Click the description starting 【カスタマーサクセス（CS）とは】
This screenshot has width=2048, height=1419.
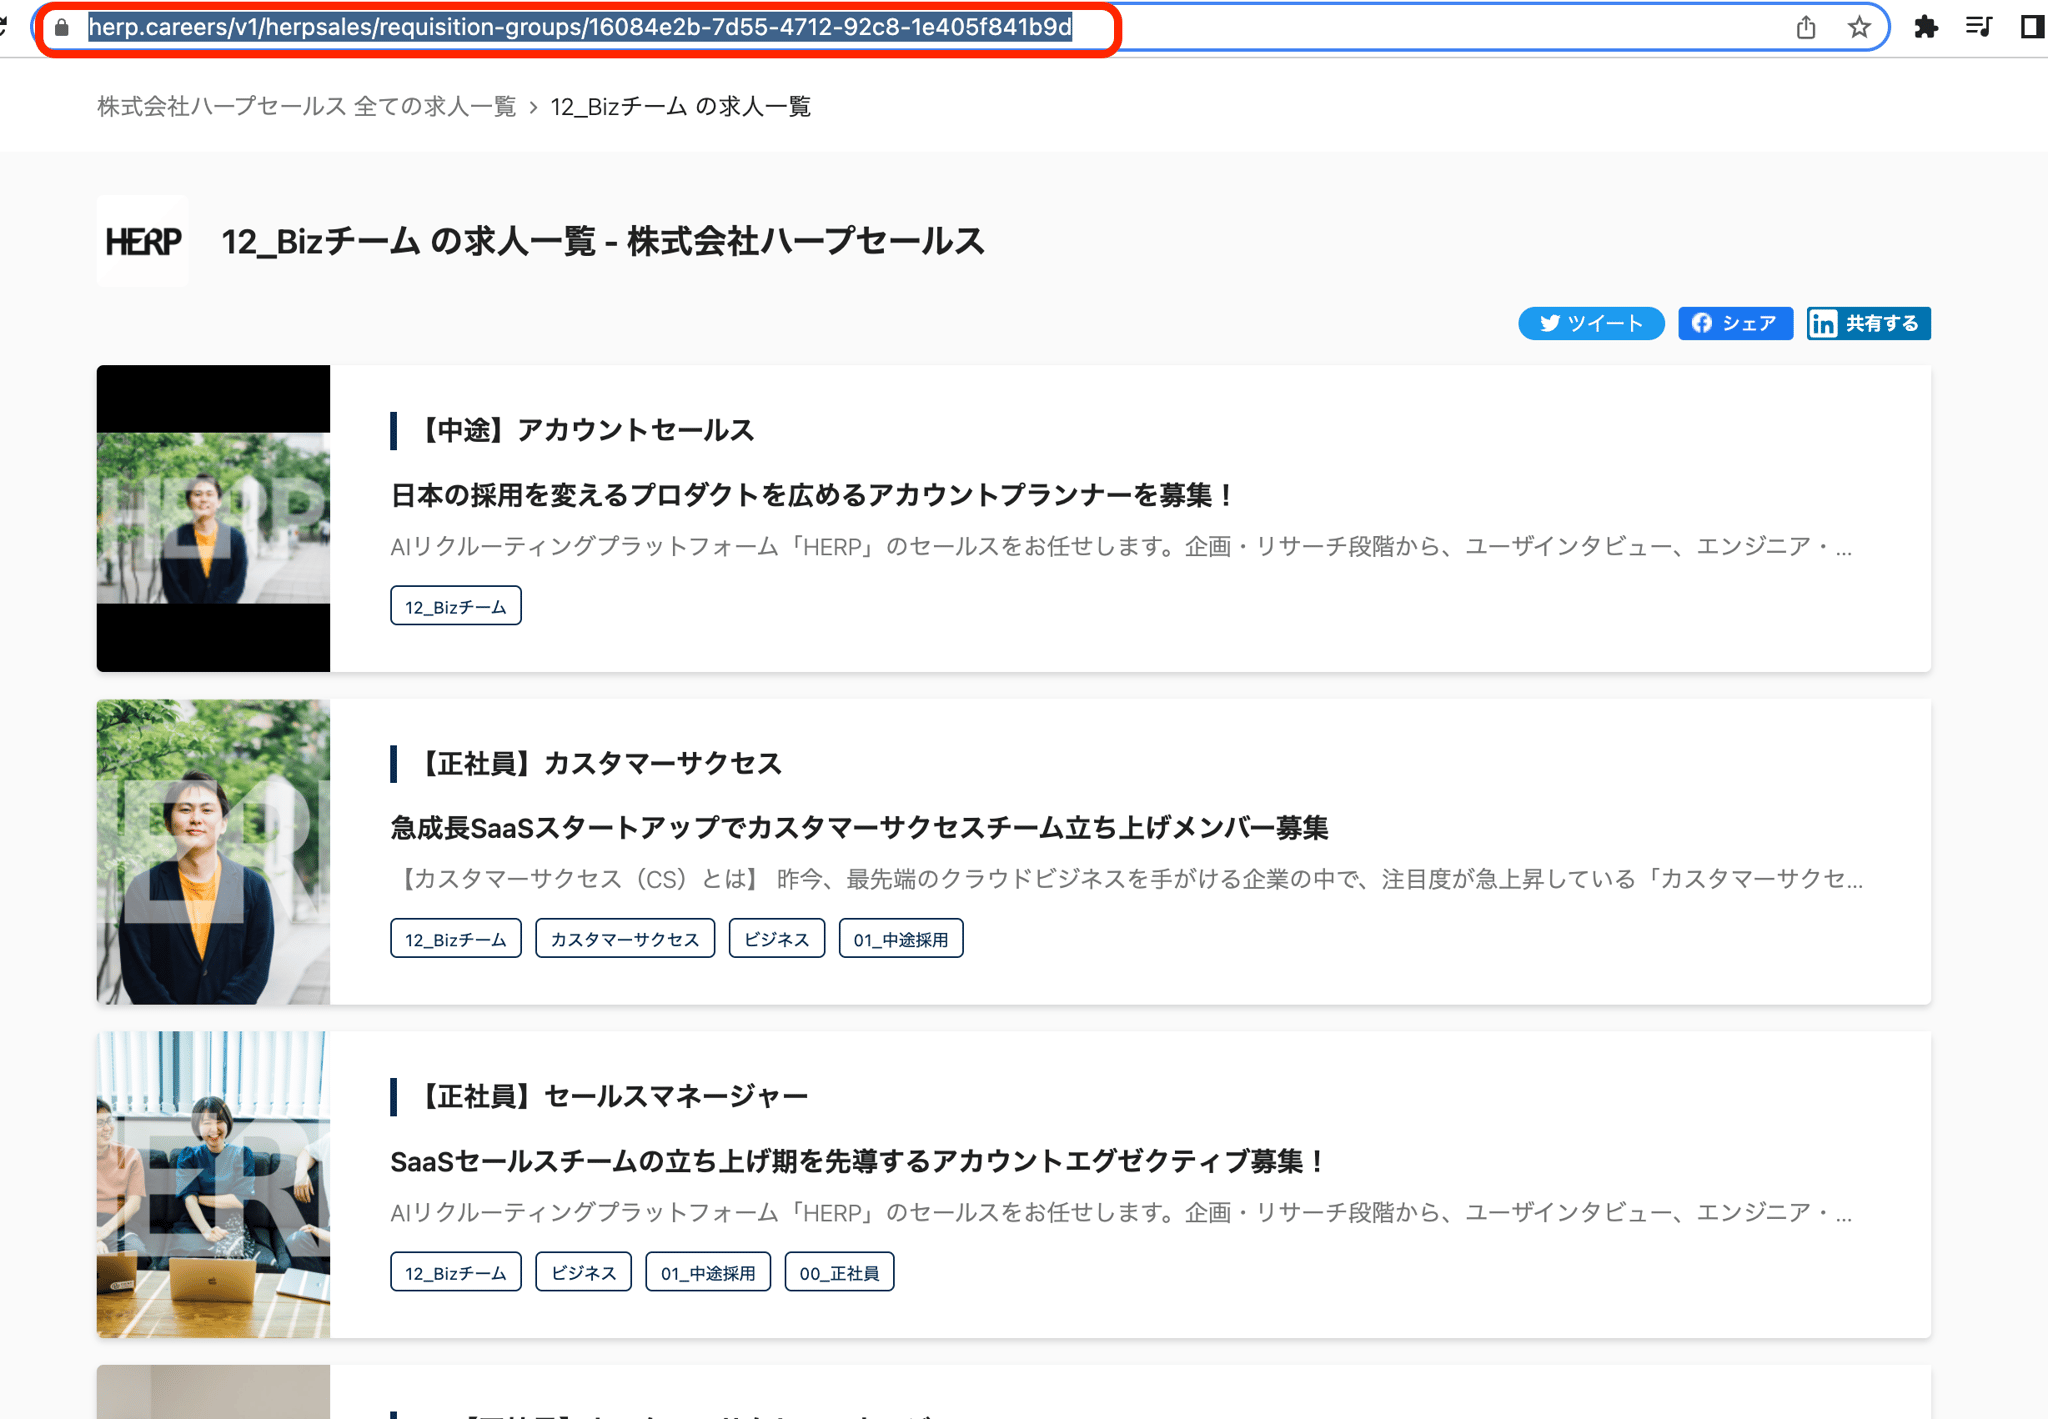(1127, 879)
